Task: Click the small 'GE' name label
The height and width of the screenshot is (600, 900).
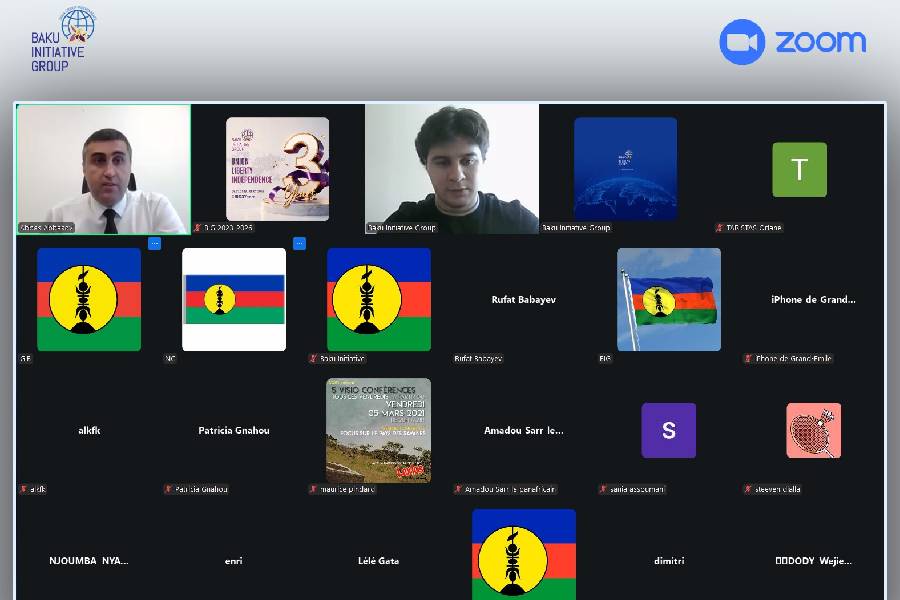Action: pos(25,359)
